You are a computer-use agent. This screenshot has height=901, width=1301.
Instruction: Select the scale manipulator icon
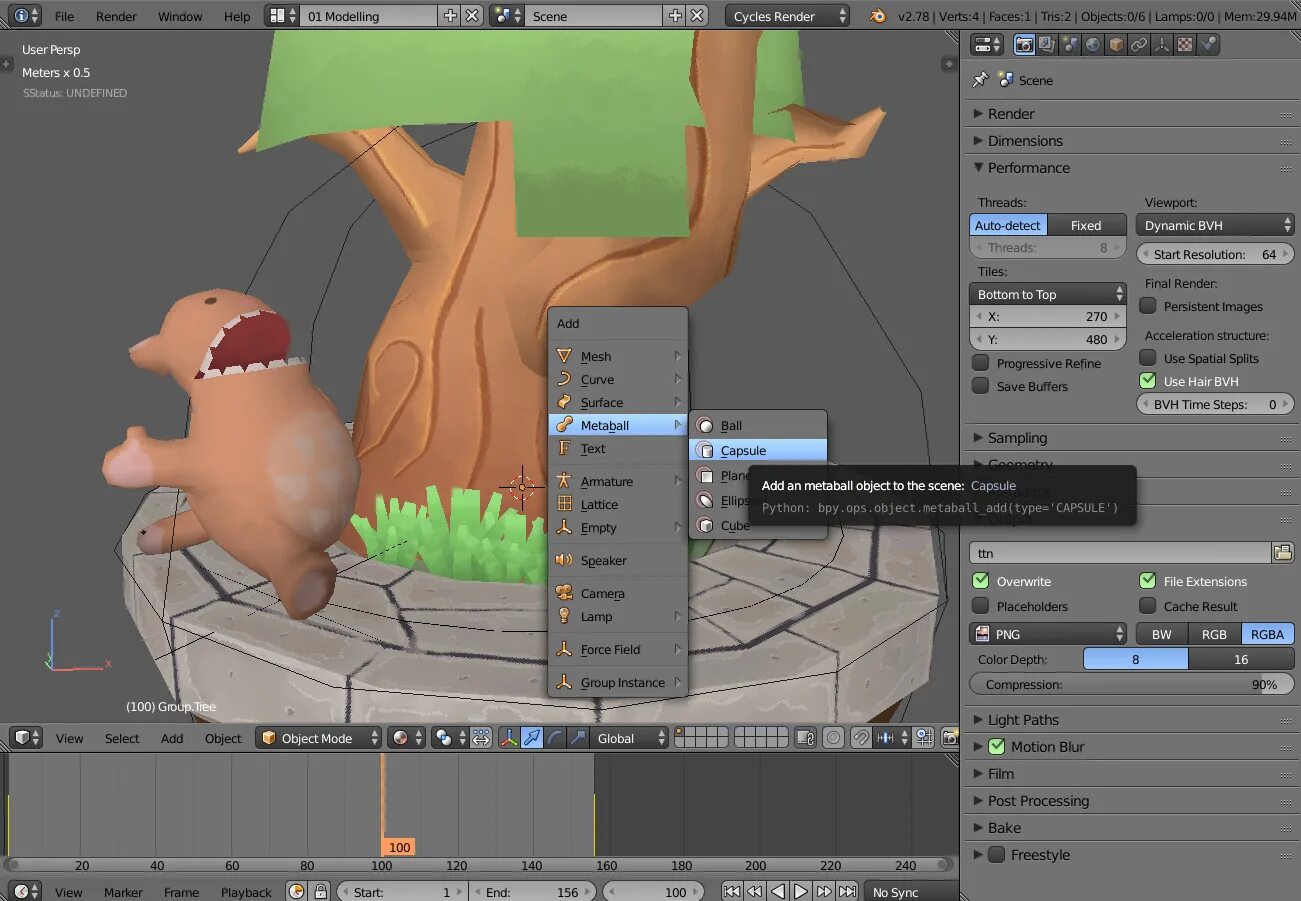(x=578, y=738)
